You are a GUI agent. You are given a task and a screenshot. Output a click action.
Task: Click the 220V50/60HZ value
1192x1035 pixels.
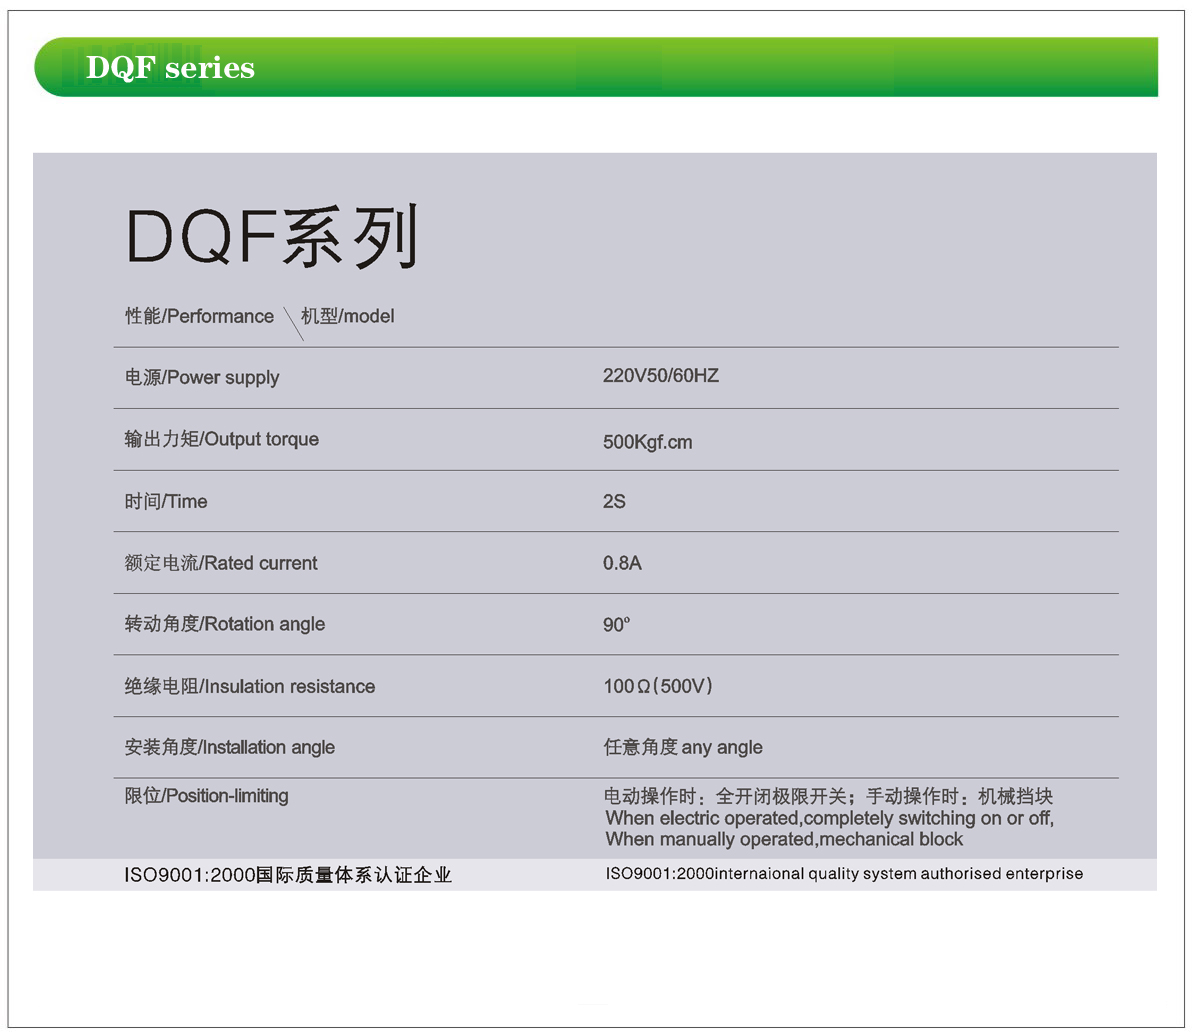pyautogui.click(x=660, y=376)
